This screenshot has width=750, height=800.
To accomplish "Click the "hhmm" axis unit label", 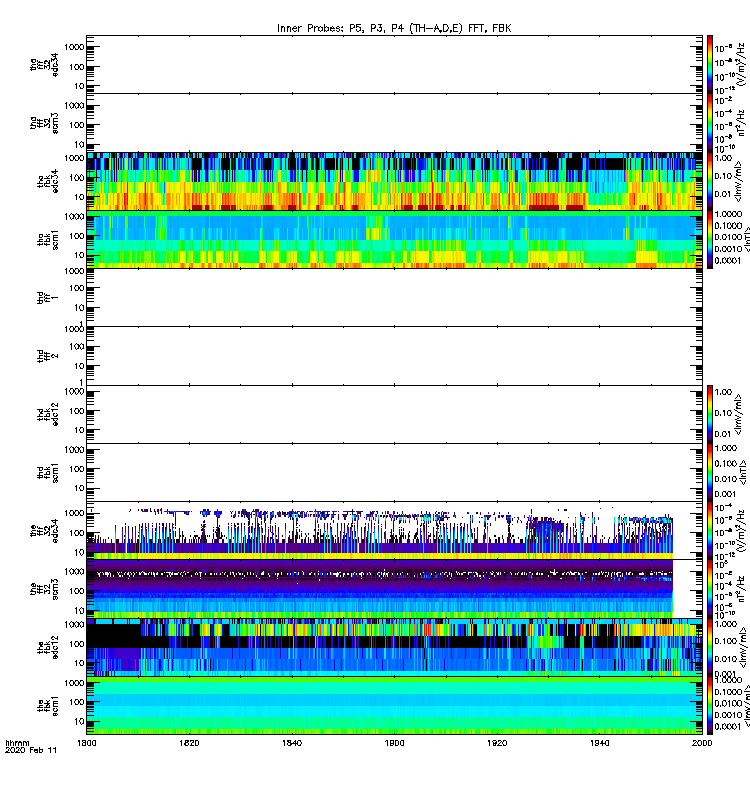I will click(17, 743).
